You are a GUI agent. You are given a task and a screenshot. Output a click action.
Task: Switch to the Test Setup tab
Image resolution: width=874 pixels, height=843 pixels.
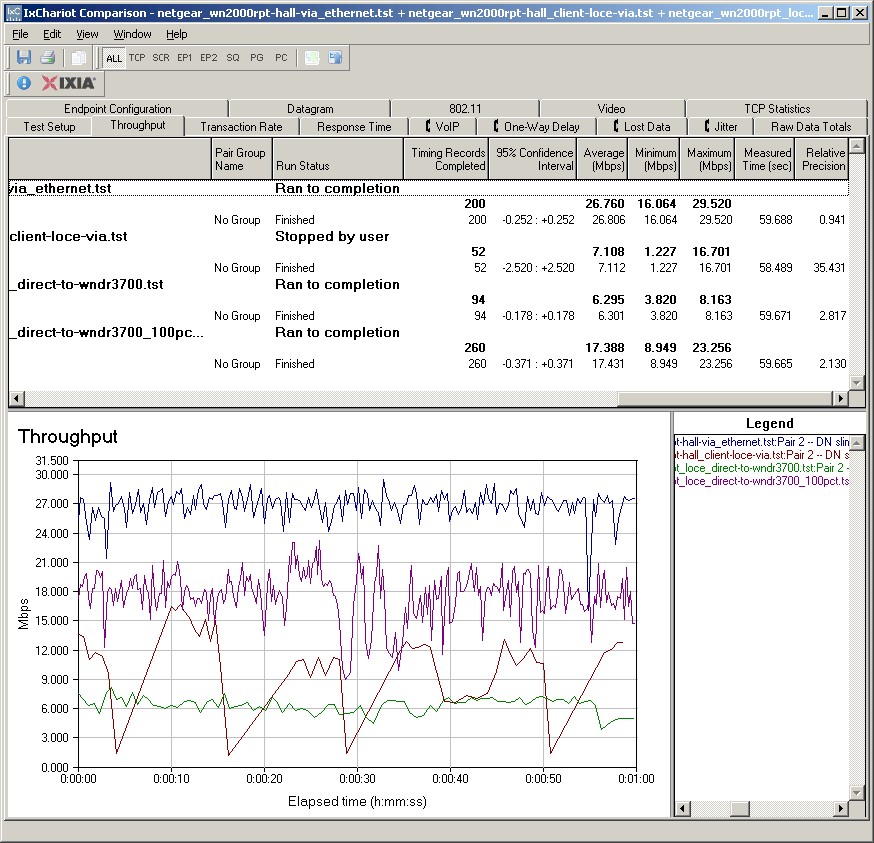pos(49,127)
